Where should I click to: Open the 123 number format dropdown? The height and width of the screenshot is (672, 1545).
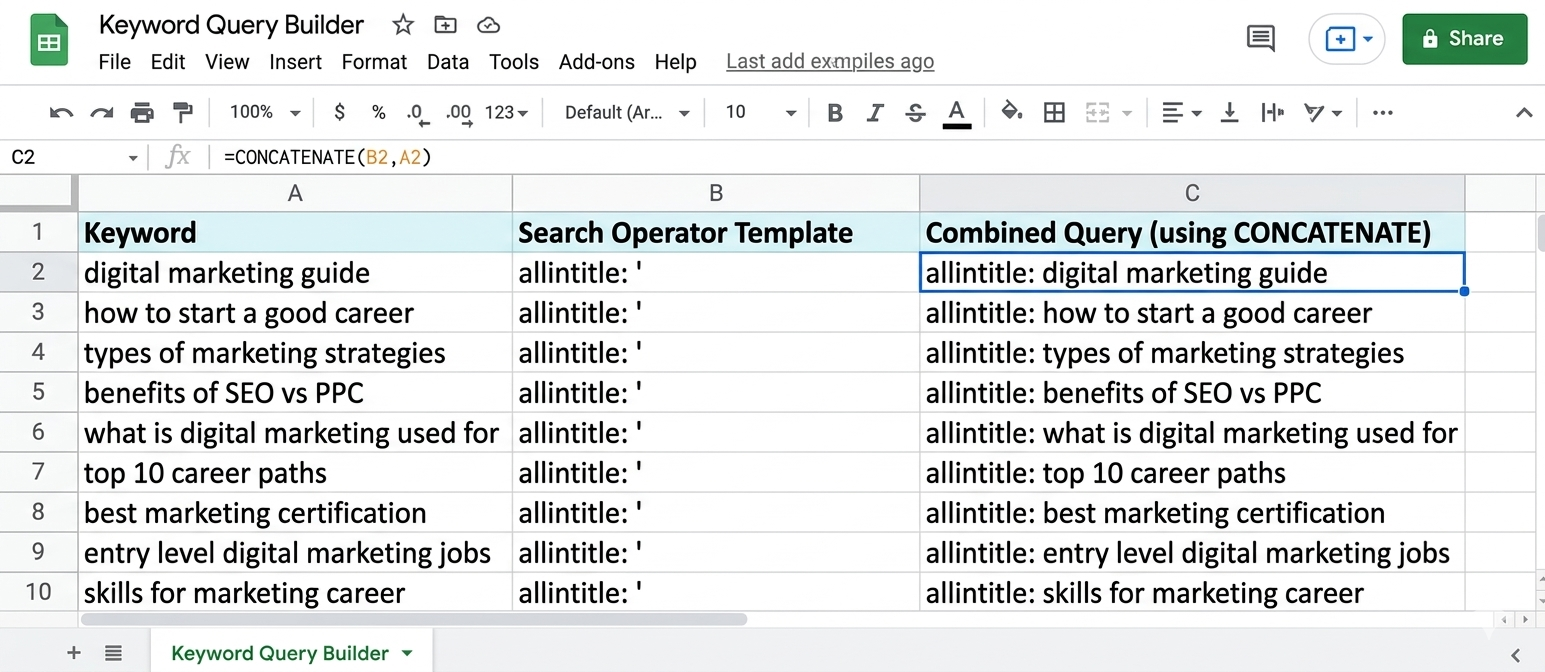point(503,112)
